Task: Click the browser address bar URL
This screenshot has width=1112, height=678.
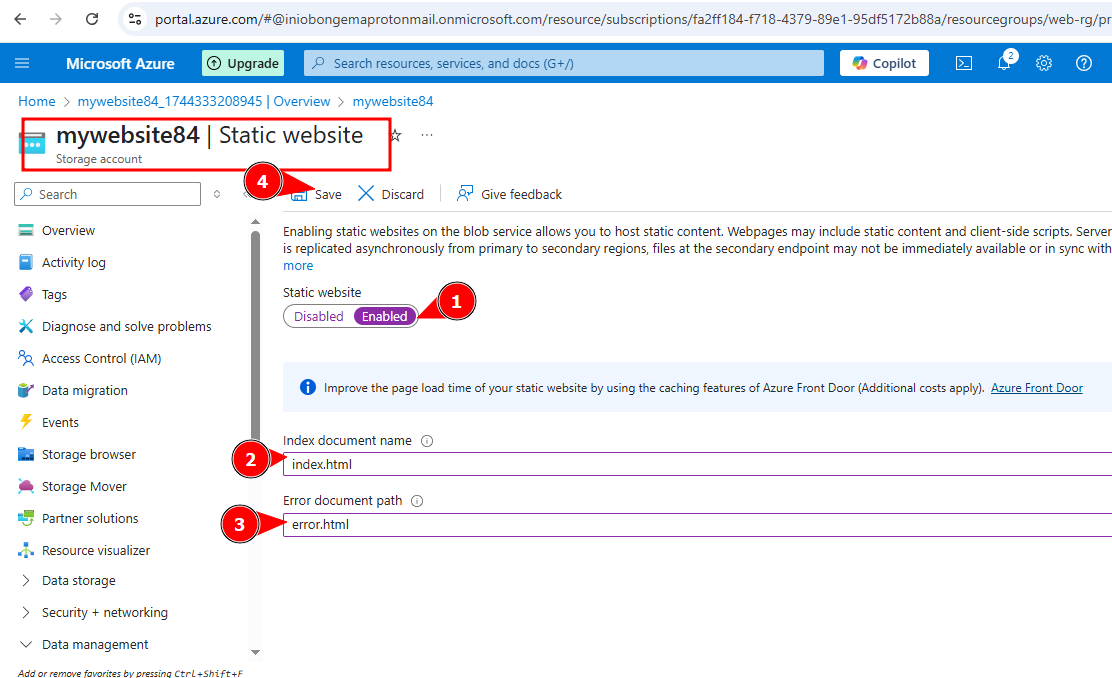Action: pos(631,19)
